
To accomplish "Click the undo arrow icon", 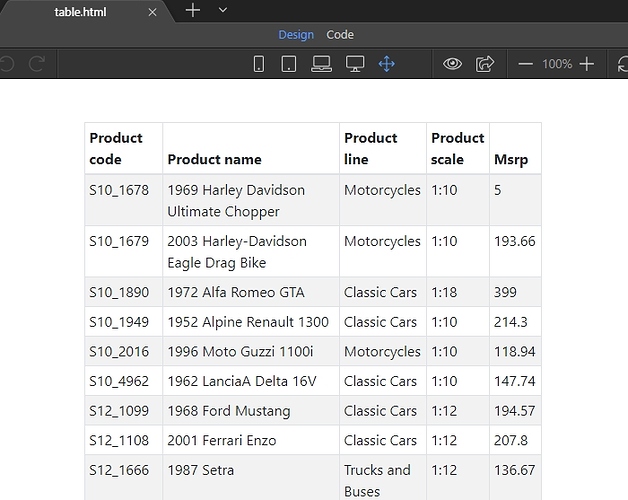I will 8,64.
